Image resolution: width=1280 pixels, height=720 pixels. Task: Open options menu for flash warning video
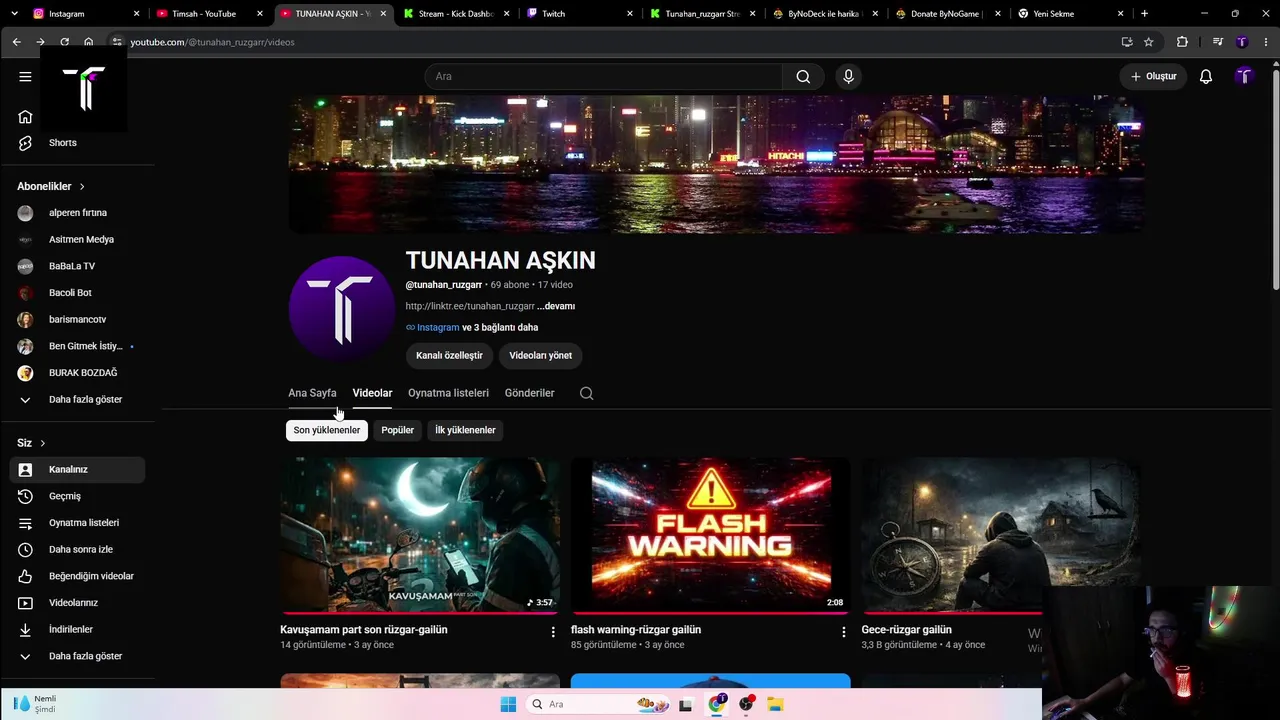point(843,632)
